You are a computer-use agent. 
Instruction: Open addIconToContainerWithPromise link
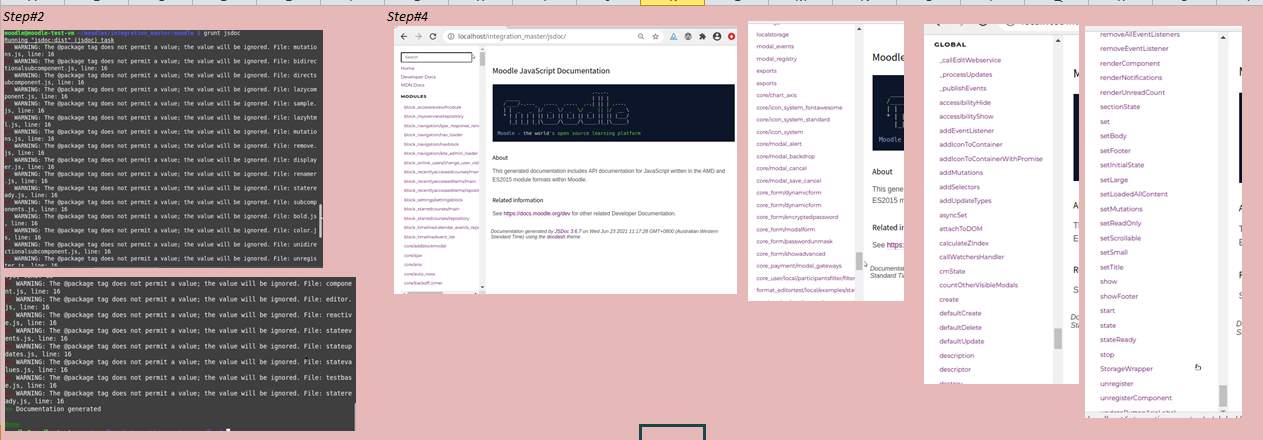(991, 158)
